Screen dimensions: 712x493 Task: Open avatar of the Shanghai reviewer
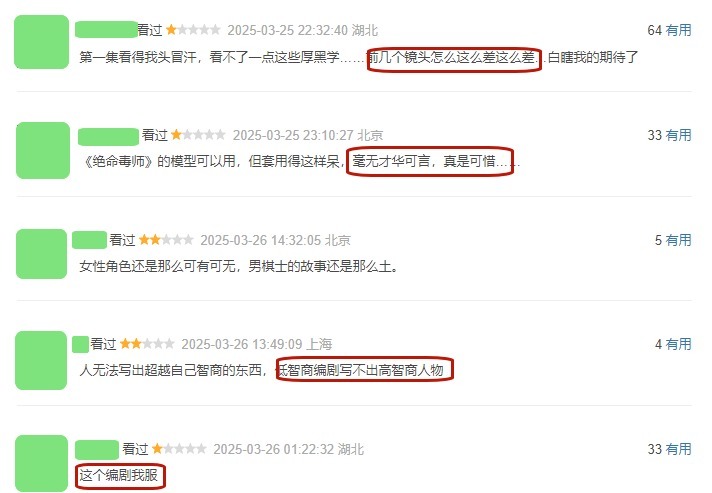(41, 360)
